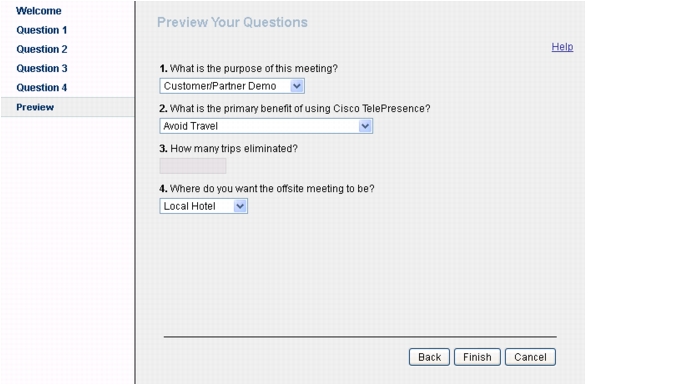The height and width of the screenshot is (387, 700).
Task: Click the 'What is the purpose' question label
Action: pyautogui.click(x=249, y=69)
